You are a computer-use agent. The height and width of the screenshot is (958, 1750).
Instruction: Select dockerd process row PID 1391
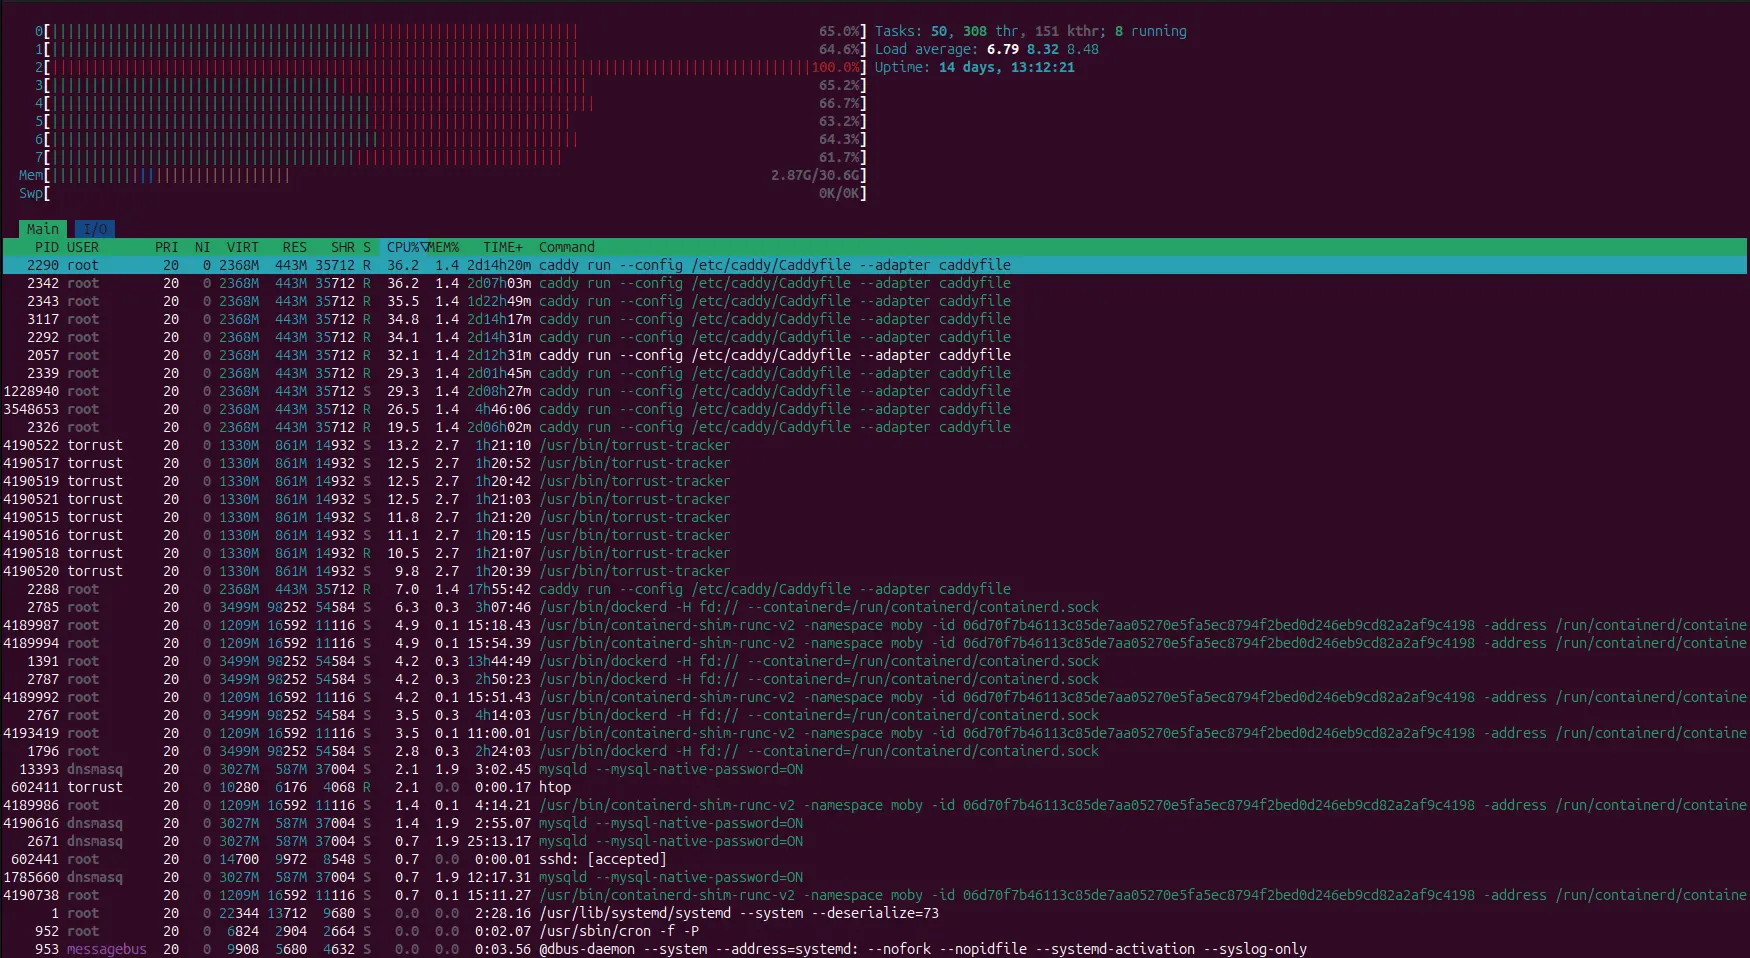[x=875, y=661]
